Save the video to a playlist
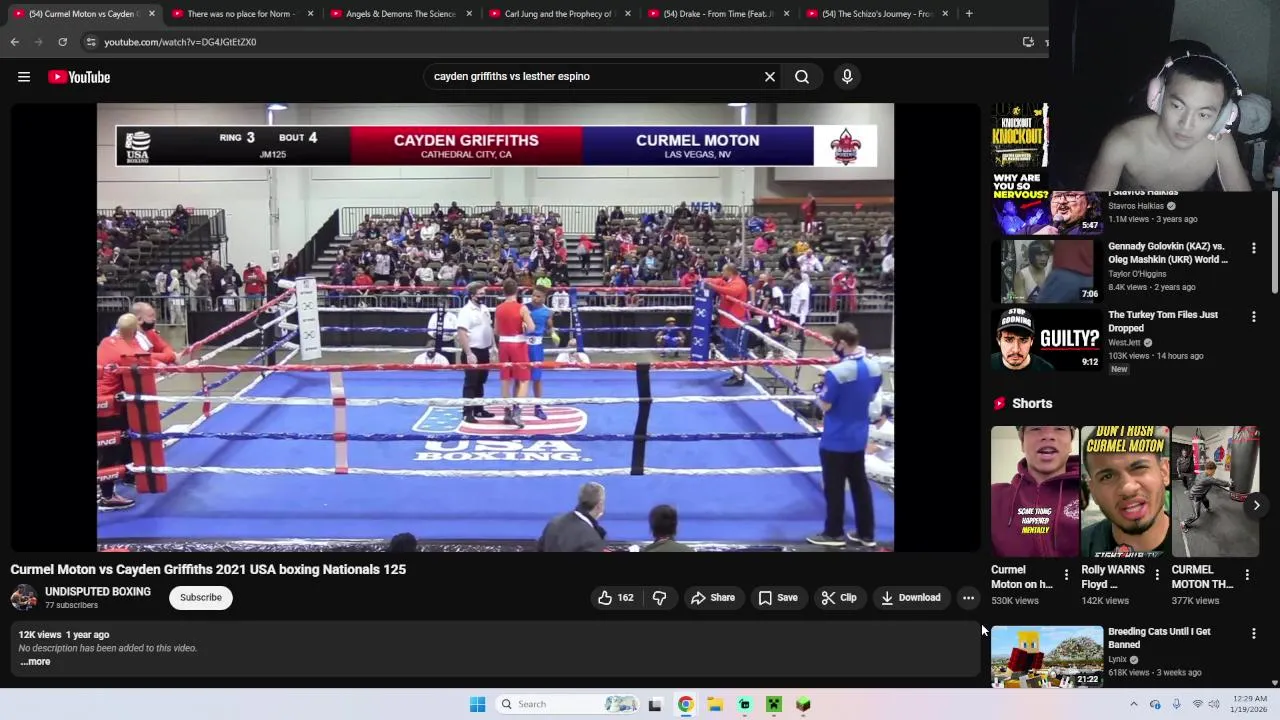The width and height of the screenshot is (1280, 720). 778,598
